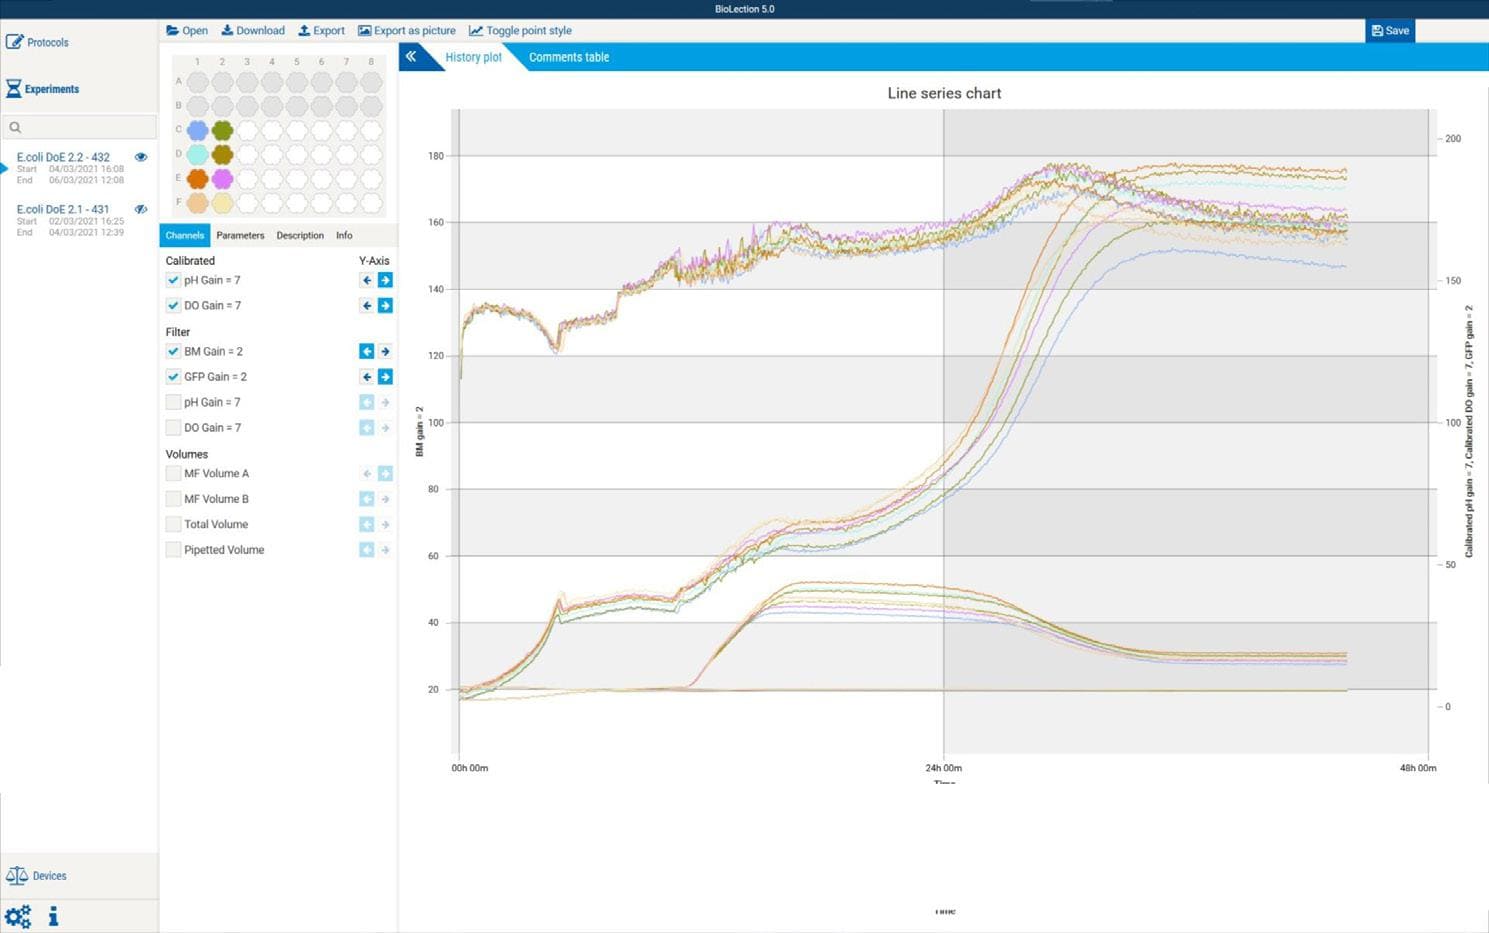This screenshot has width=1489, height=933.
Task: Uncheck Calibrated pH Gain = 7
Action: coord(173,280)
